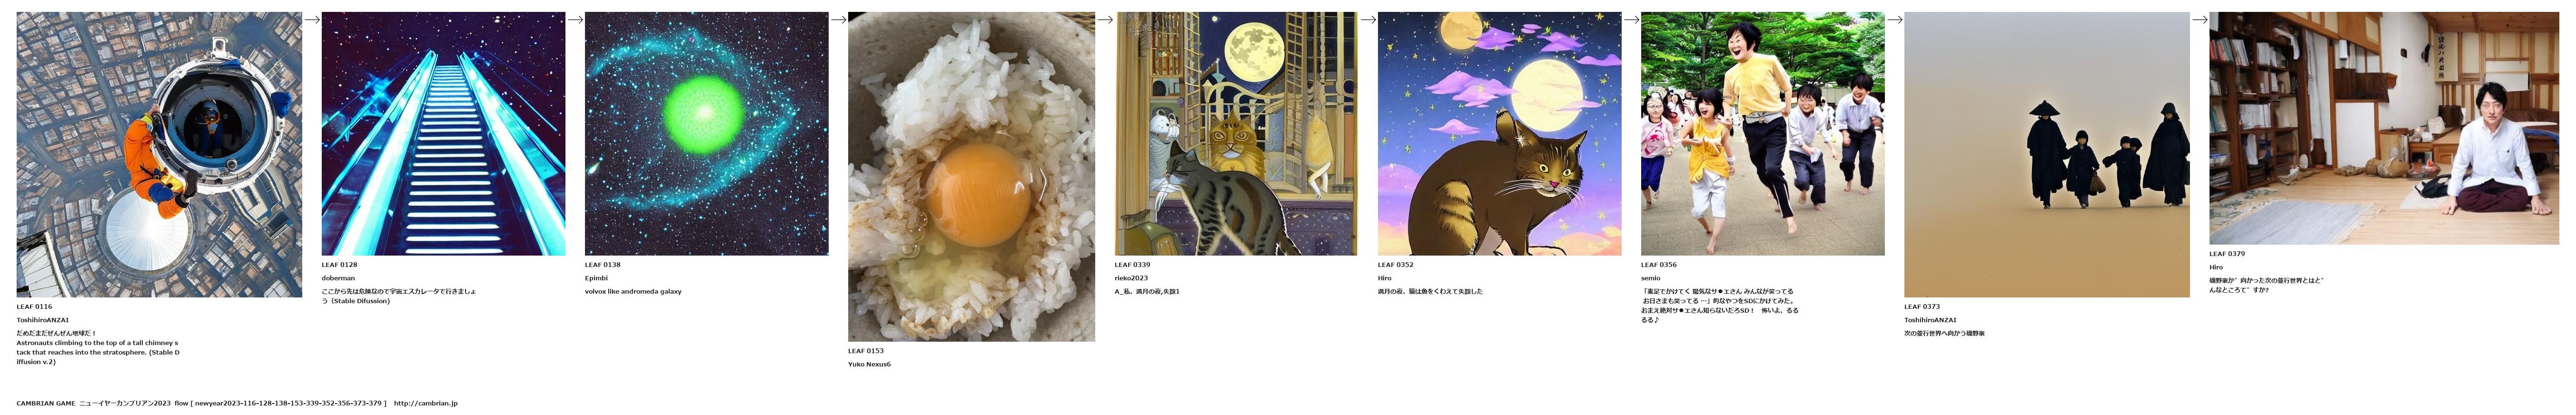Screen dimensions: 2576x415
Task: Click the arrow after the astronaut image
Action: [312, 19]
